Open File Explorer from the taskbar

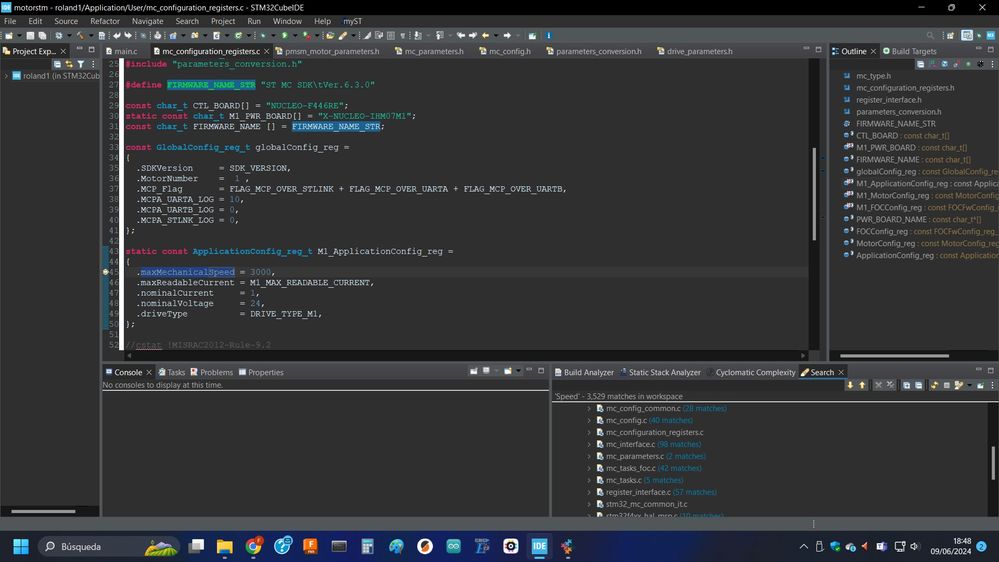224,547
